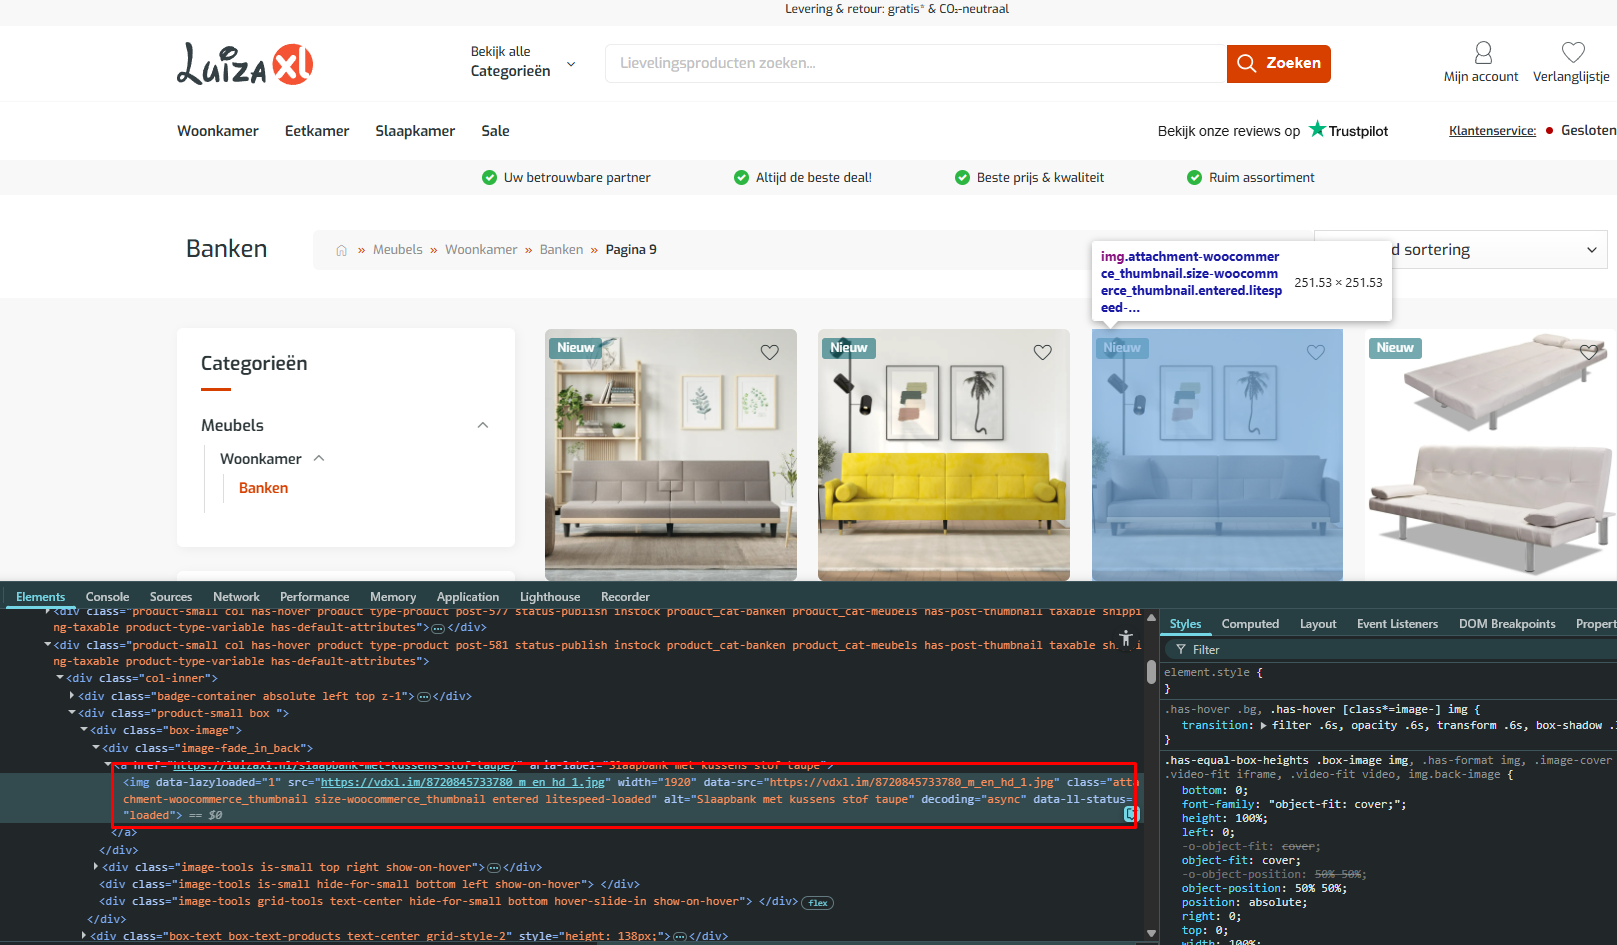The image size is (1617, 945).
Task: Click the Klantenservice link
Action: click(x=1492, y=131)
